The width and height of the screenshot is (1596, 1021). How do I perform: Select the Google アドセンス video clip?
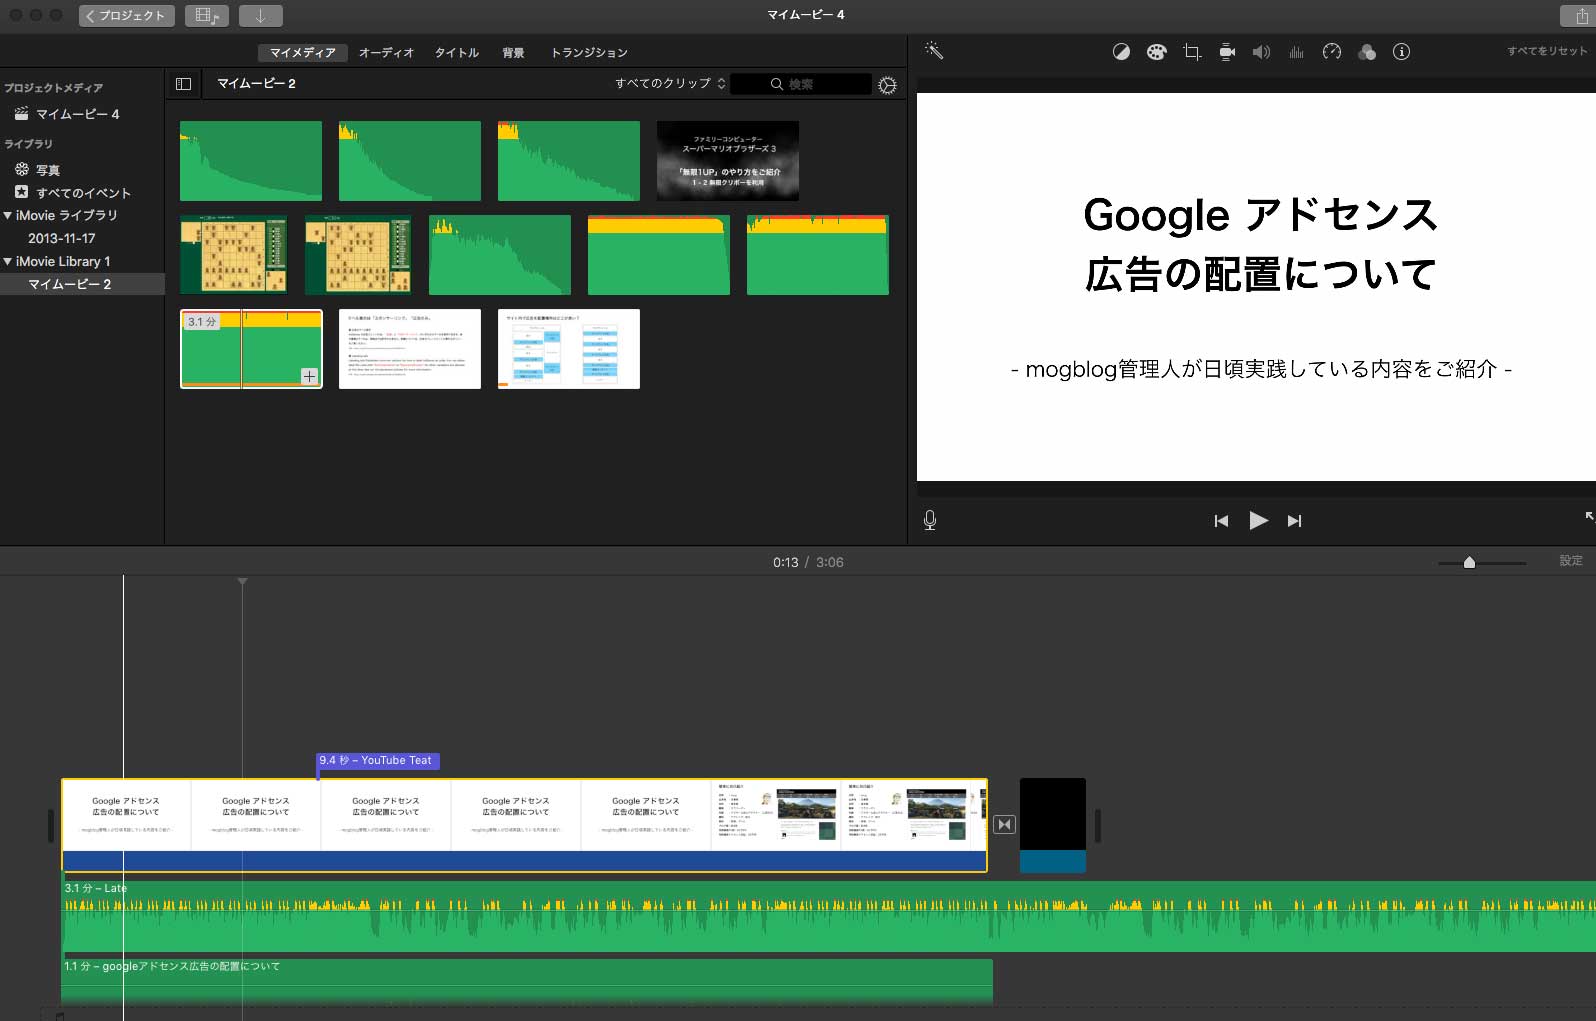[525, 825]
